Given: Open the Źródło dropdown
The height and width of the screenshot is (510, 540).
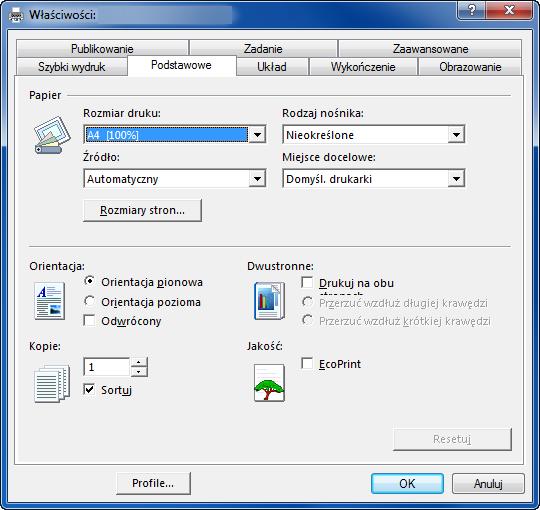Looking at the screenshot, I should point(257,179).
